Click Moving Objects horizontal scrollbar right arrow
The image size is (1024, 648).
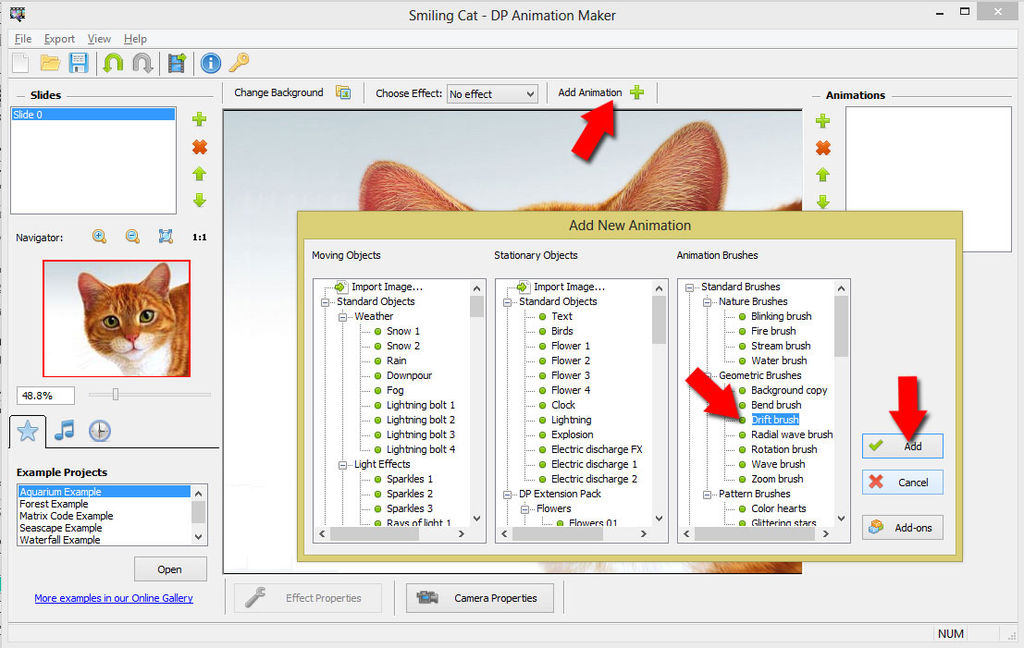tap(462, 534)
